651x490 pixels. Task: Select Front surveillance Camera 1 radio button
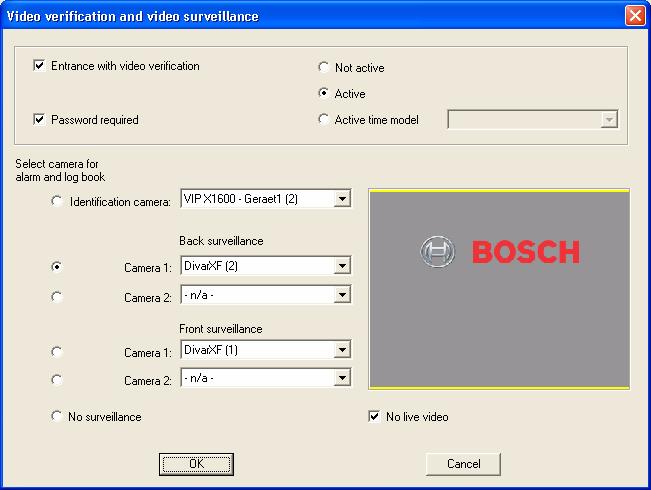click(56, 352)
